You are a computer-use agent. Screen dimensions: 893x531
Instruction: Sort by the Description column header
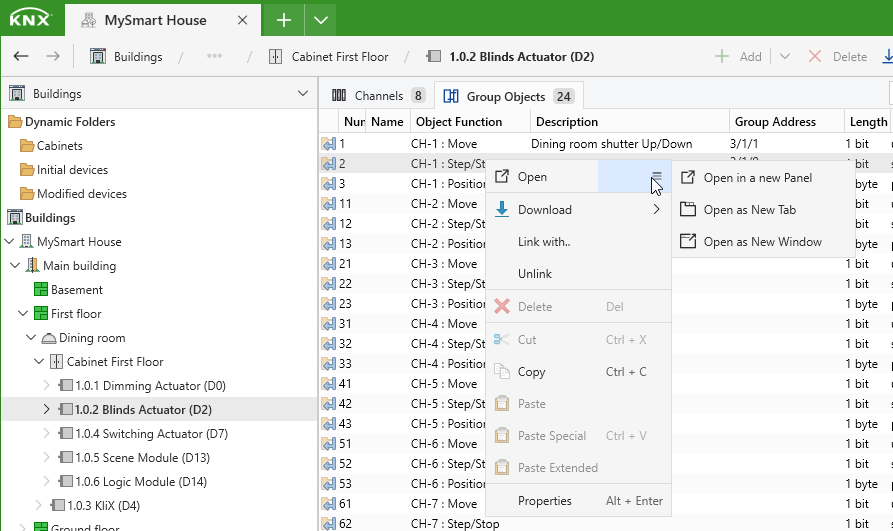point(630,121)
